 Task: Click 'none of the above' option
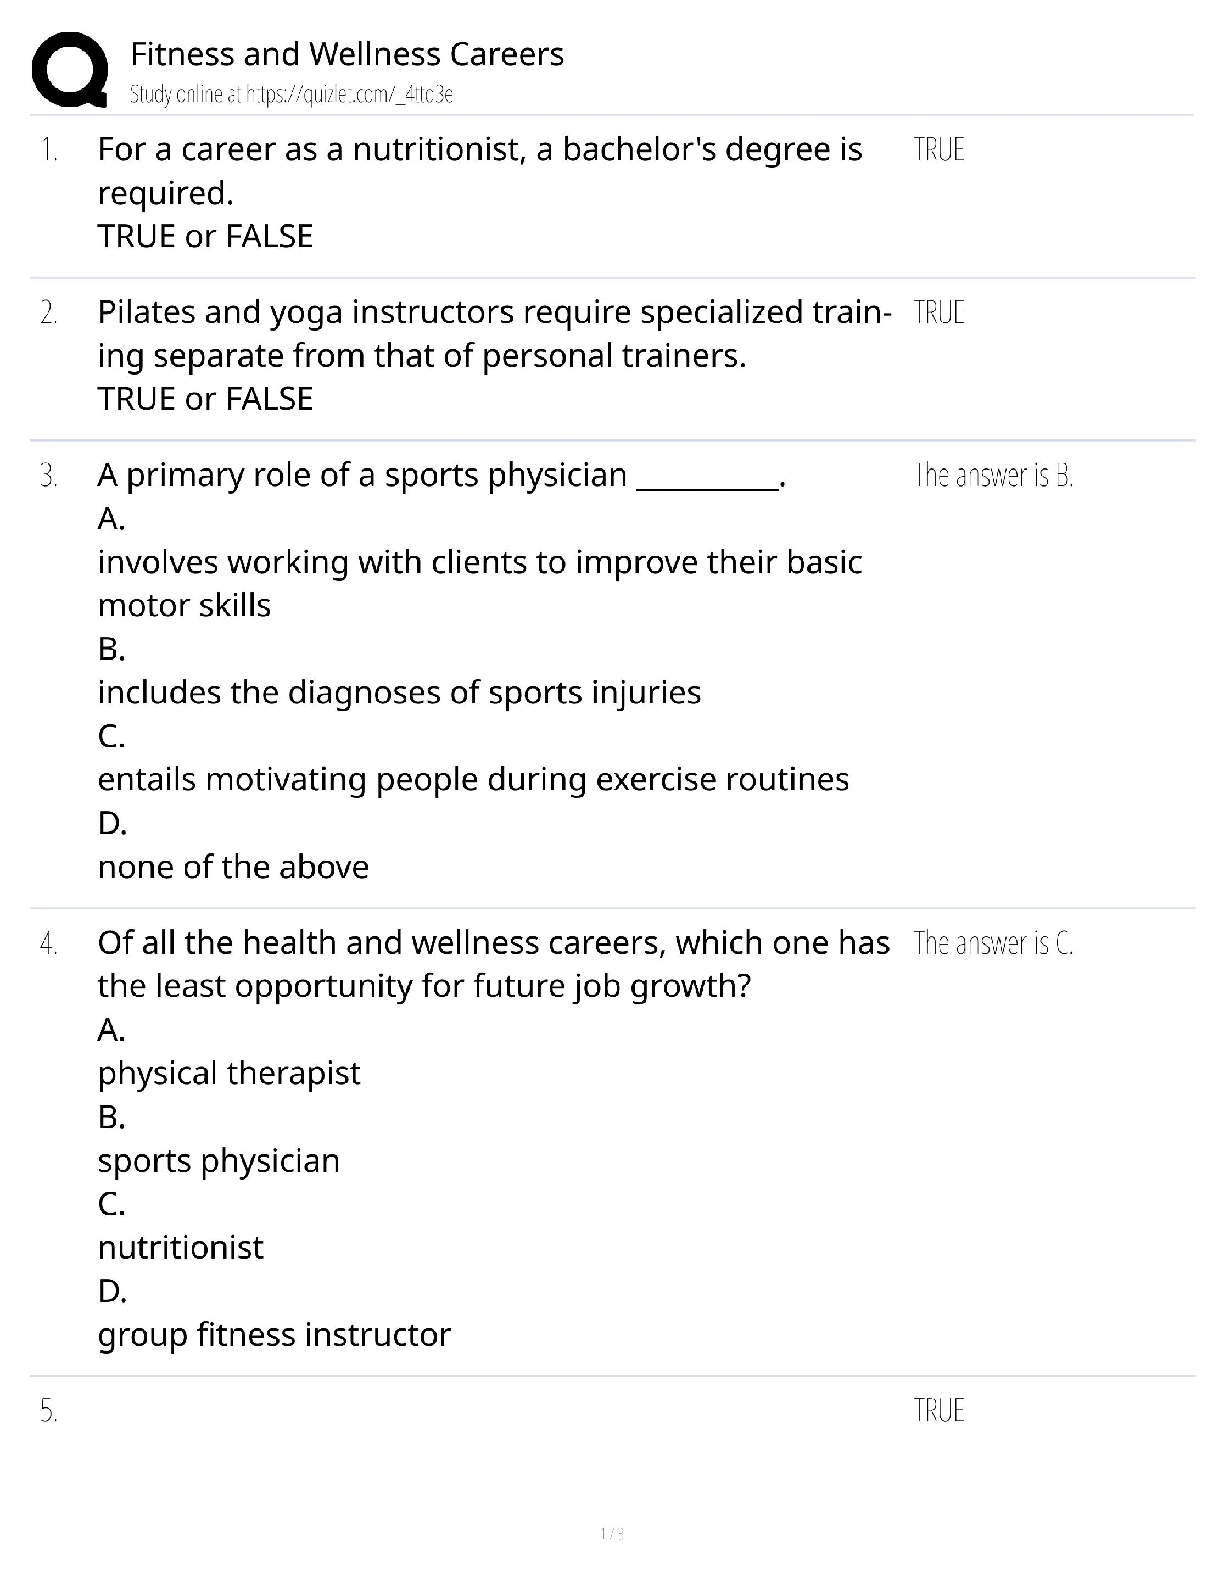tap(233, 866)
